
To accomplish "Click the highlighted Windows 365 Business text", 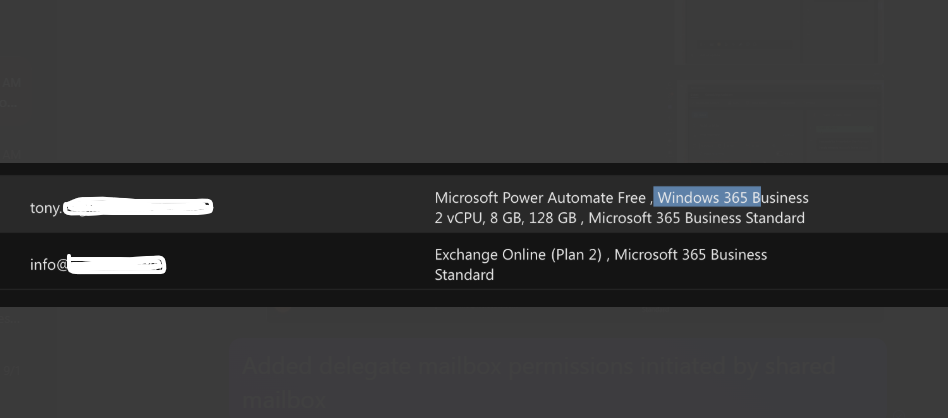I will pyautogui.click(x=733, y=198).
